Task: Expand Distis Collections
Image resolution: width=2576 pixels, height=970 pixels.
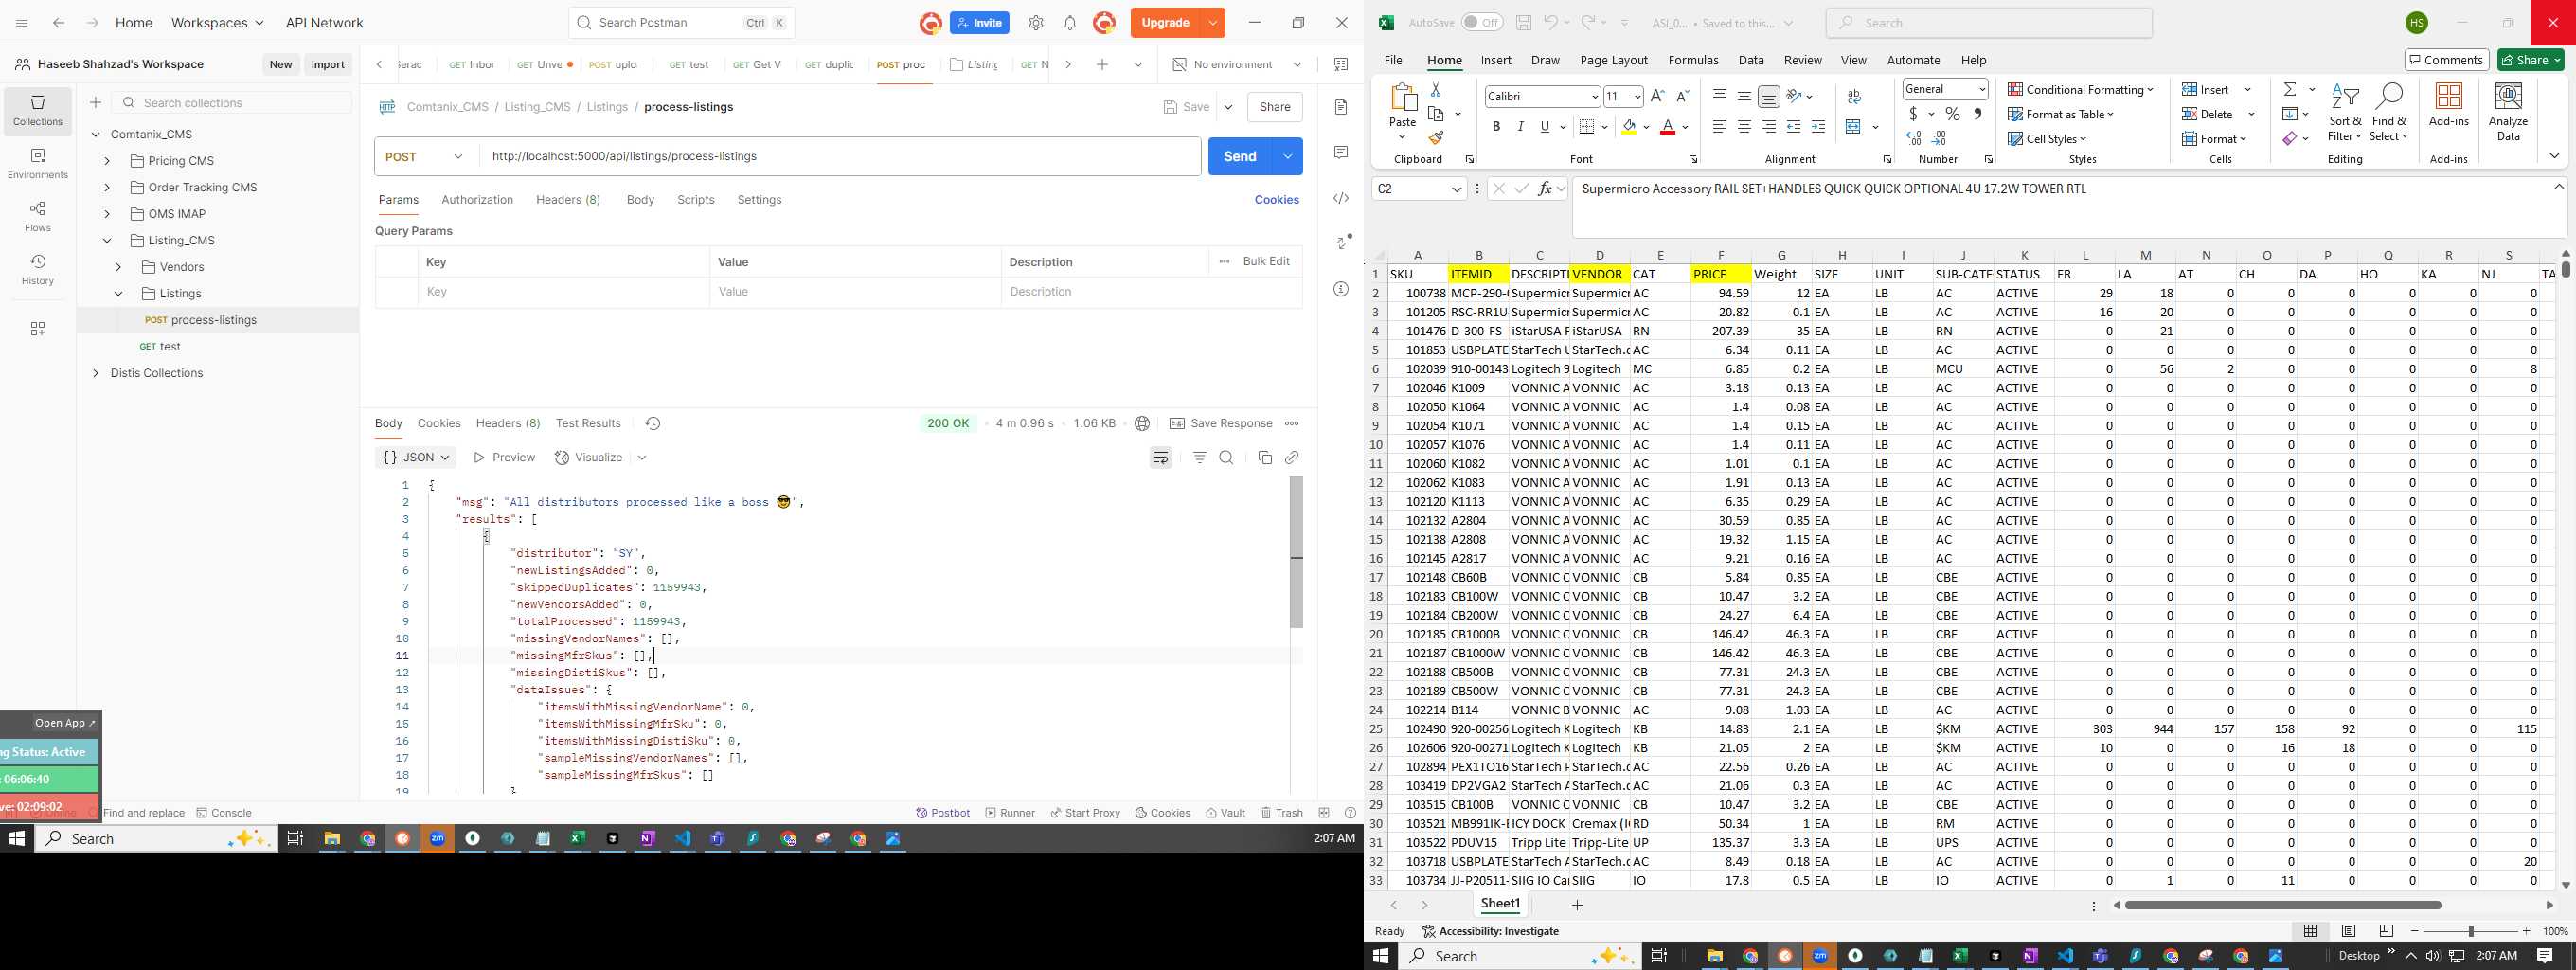Action: (x=95, y=374)
